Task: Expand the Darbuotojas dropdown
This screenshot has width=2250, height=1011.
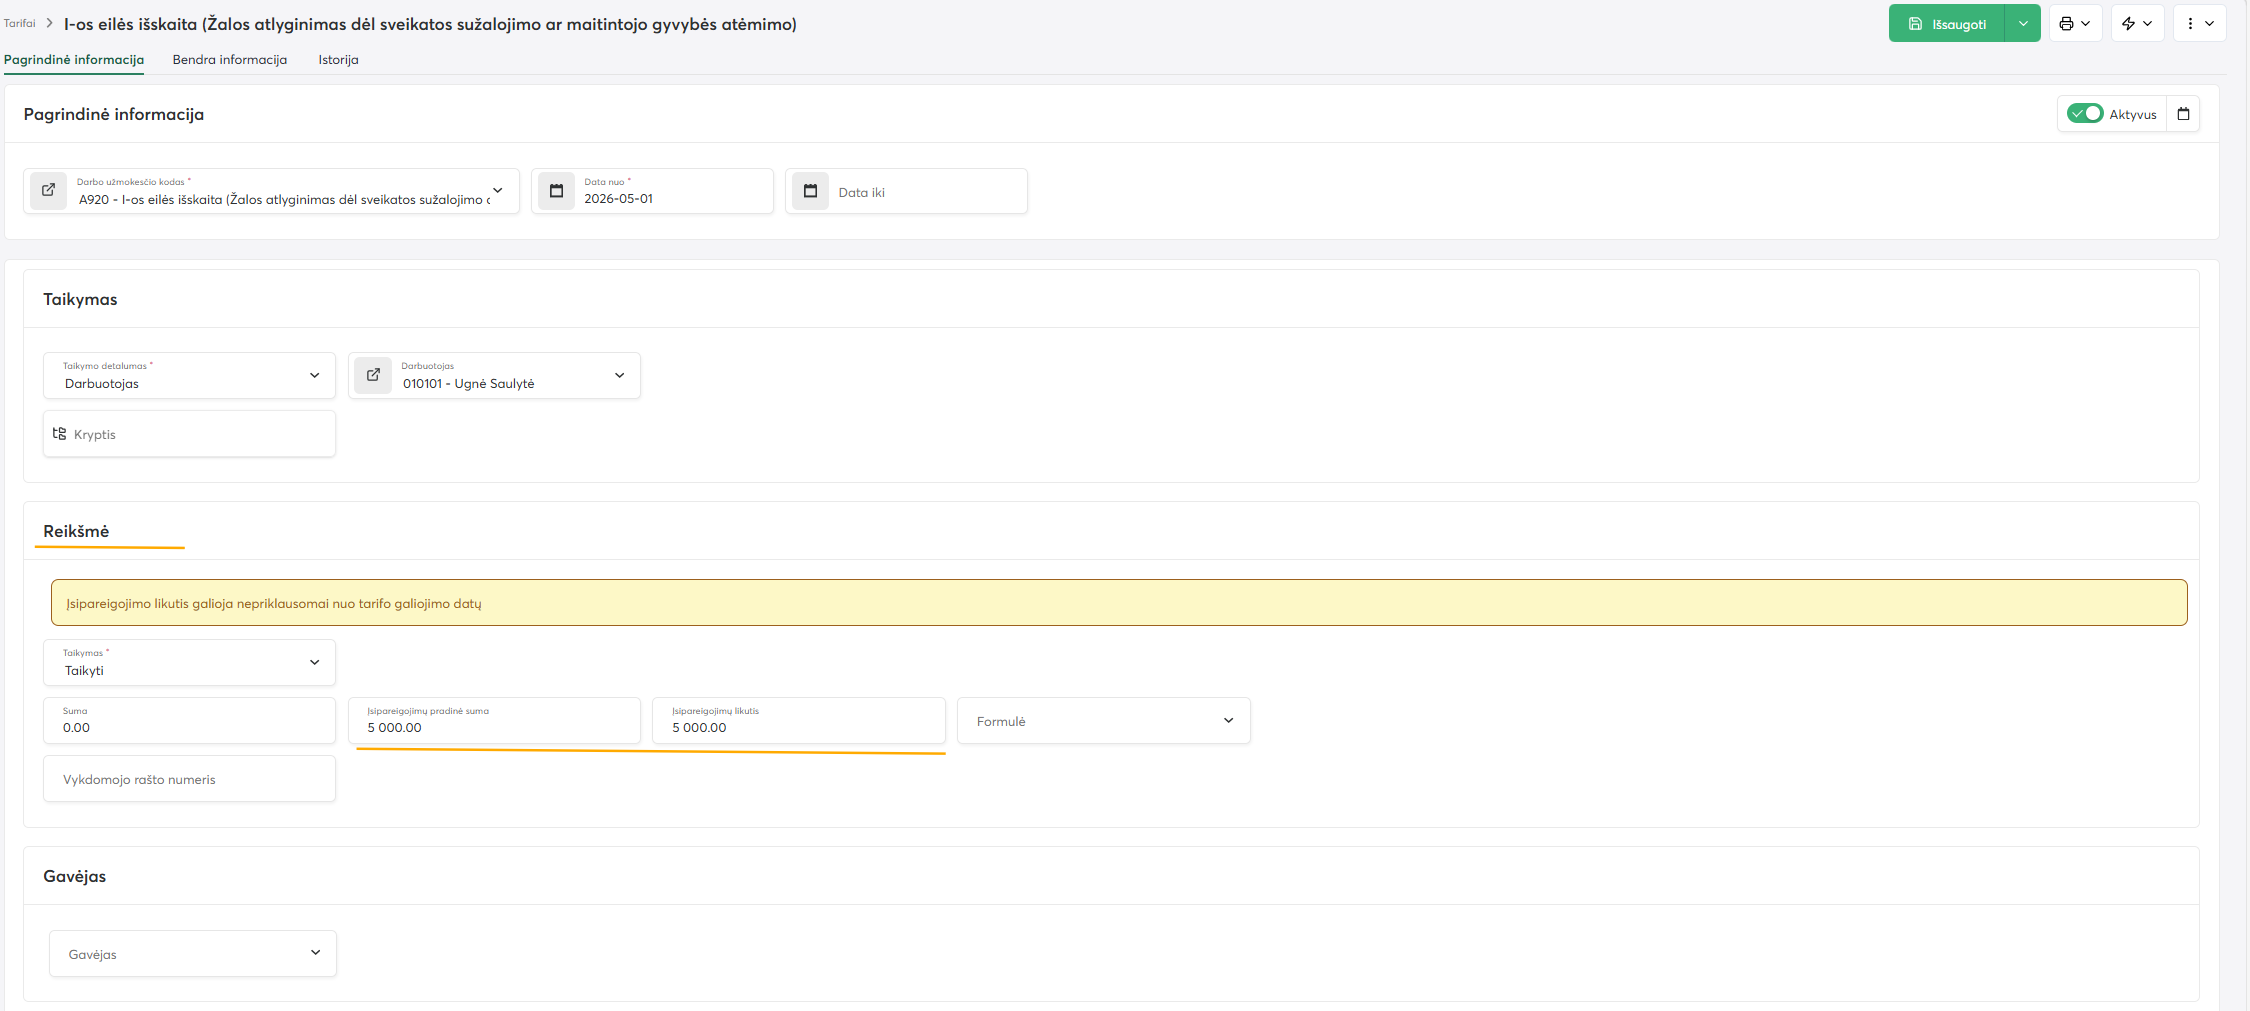Action: 619,375
